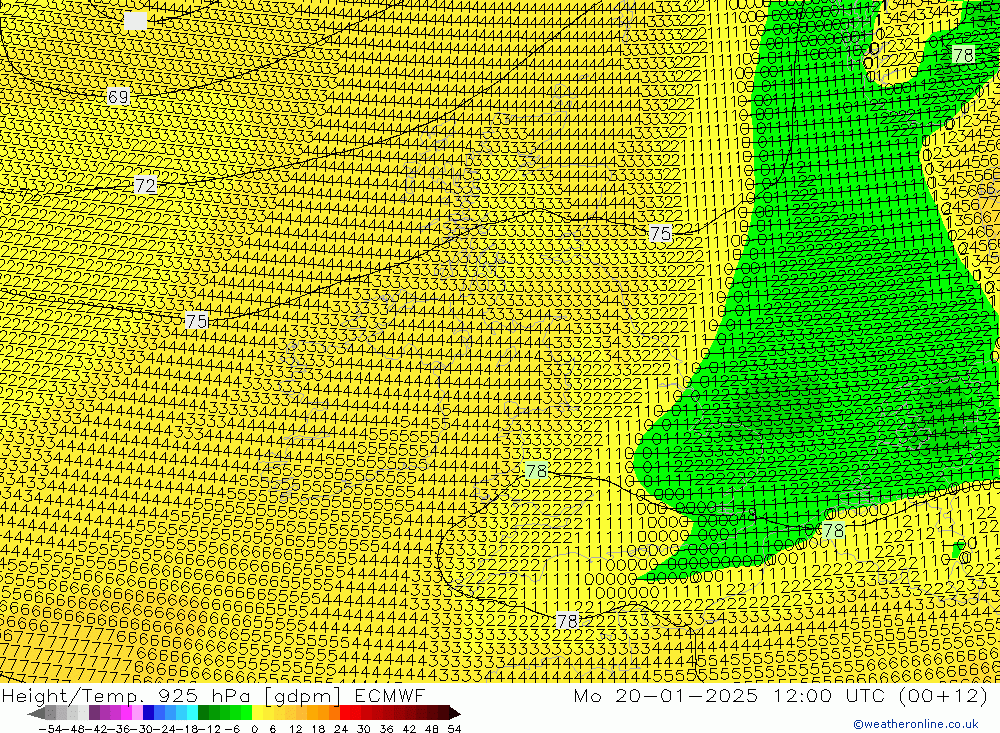The height and width of the screenshot is (733, 1000).
Task: Click the 'Height/Temp. 925 hPa [gdpm] ECMWF' title
Action: tap(213, 695)
